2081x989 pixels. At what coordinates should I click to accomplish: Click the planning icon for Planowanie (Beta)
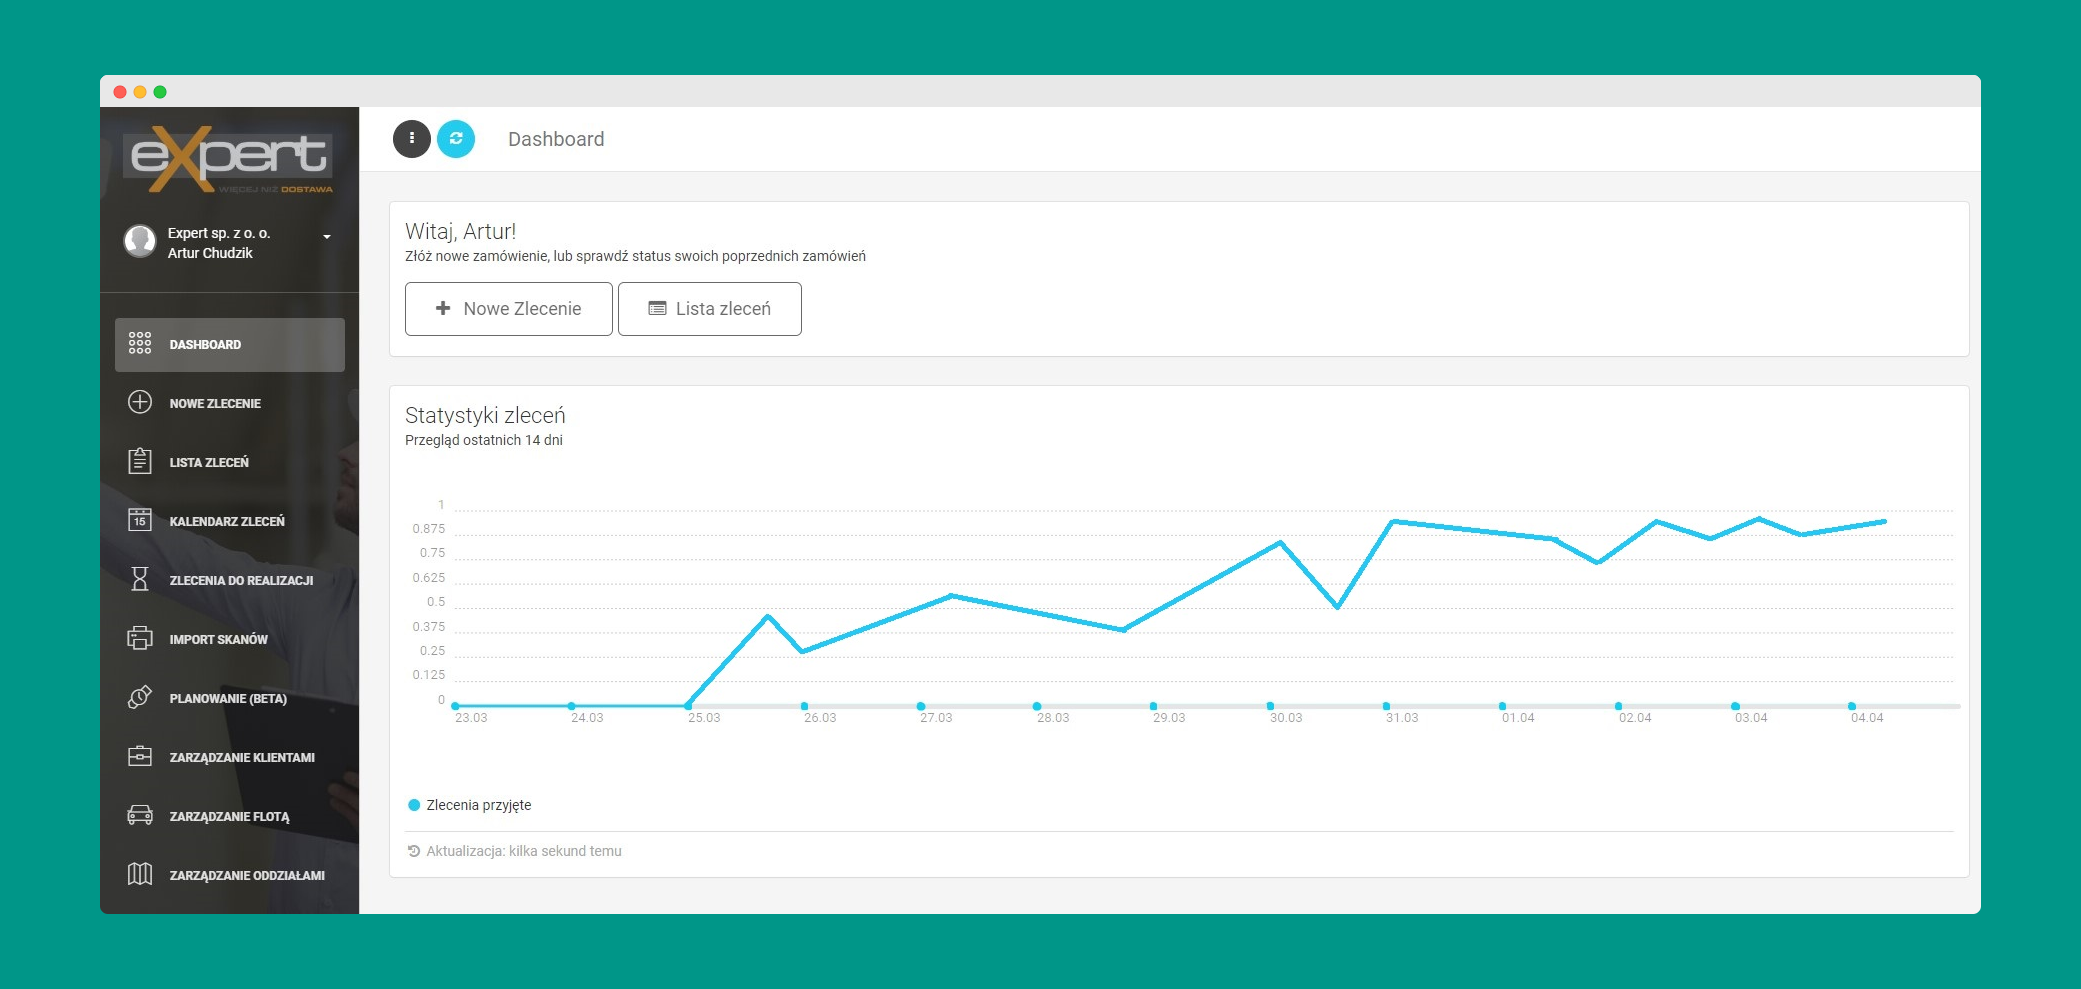click(x=140, y=697)
